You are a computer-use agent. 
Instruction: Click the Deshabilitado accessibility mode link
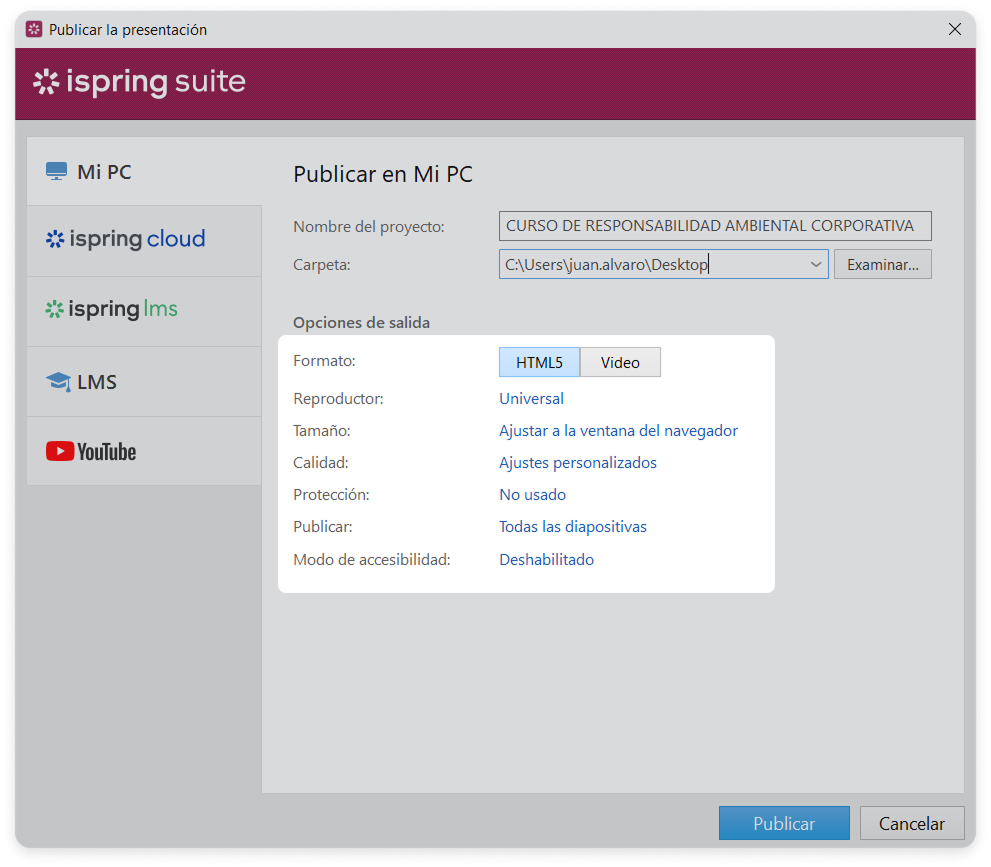546,560
